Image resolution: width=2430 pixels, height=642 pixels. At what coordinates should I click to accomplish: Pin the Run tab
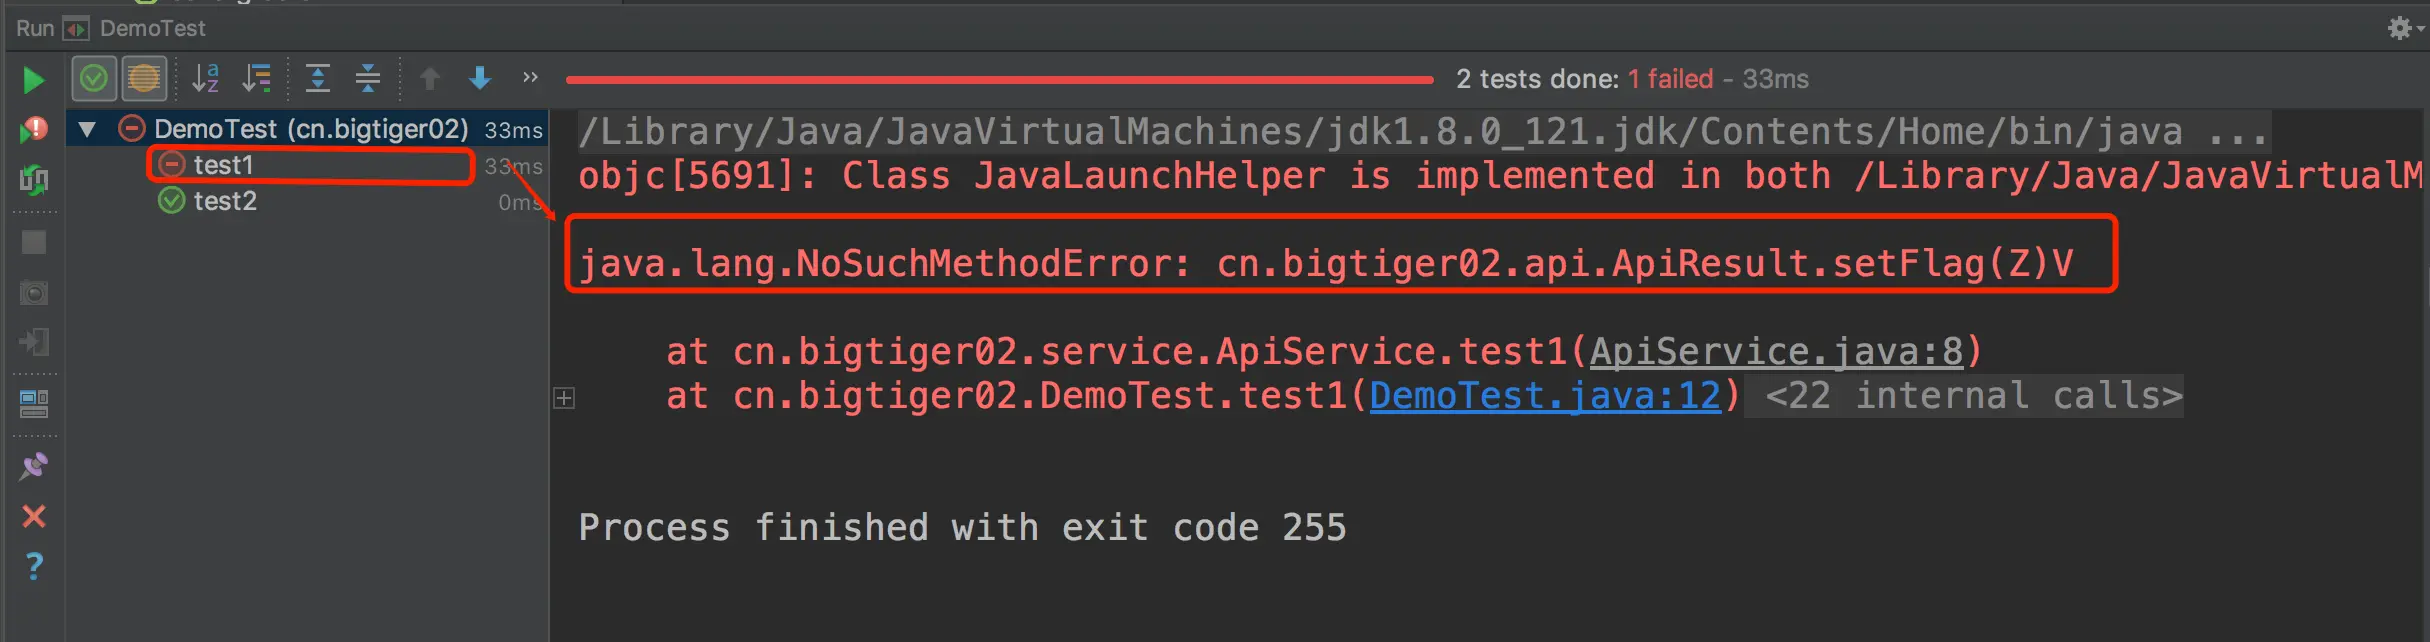[33, 466]
